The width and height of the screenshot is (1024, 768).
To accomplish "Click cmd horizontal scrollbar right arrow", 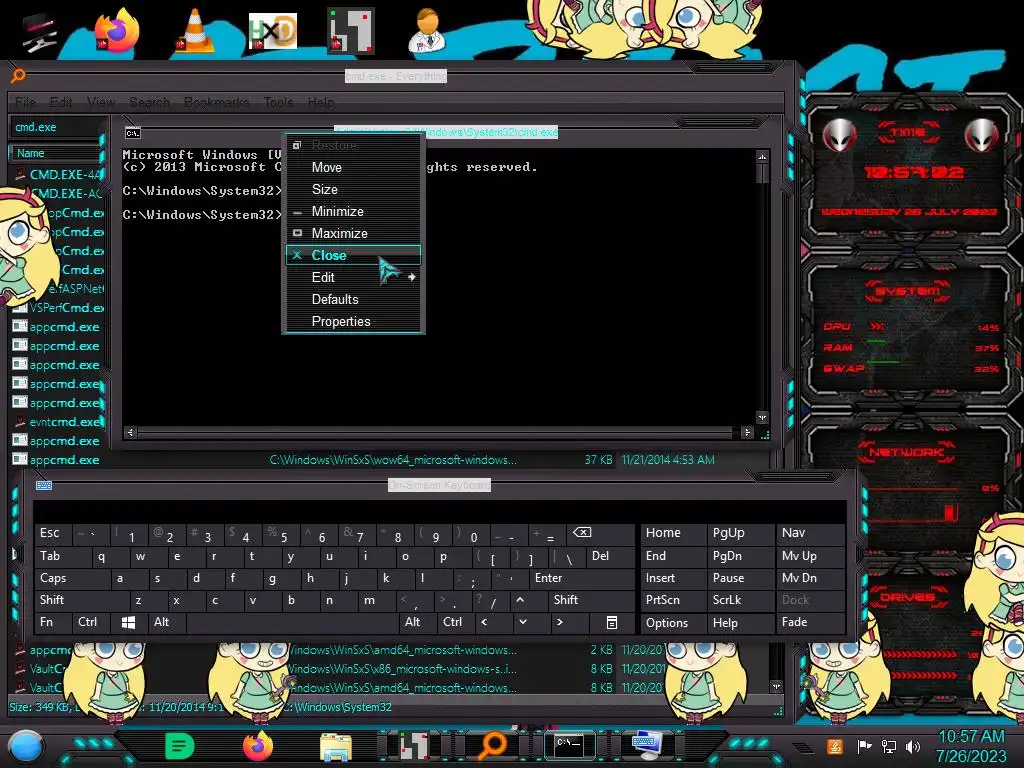I will click(x=747, y=432).
